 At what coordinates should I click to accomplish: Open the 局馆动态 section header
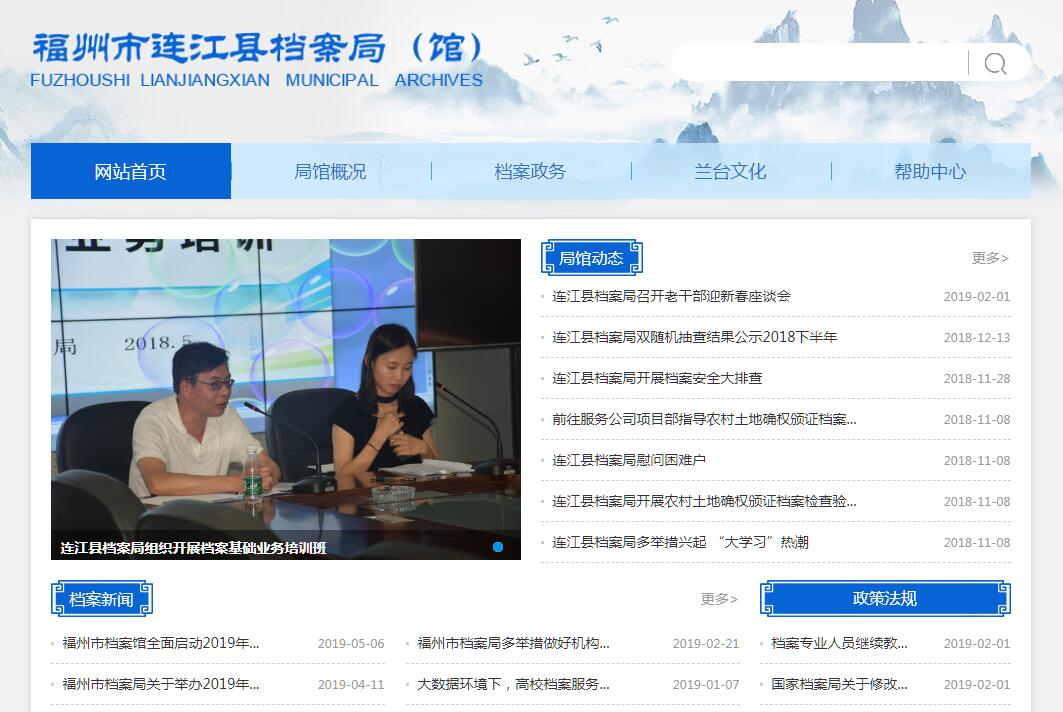coord(591,258)
